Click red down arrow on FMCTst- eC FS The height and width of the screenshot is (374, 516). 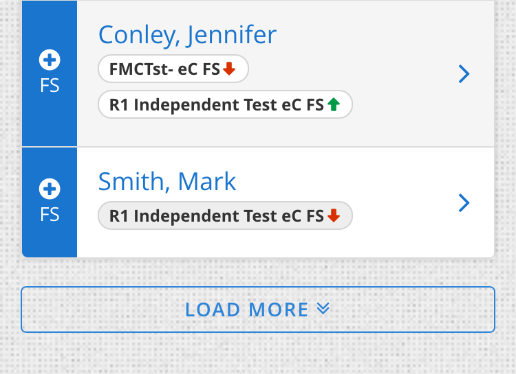[x=229, y=69]
